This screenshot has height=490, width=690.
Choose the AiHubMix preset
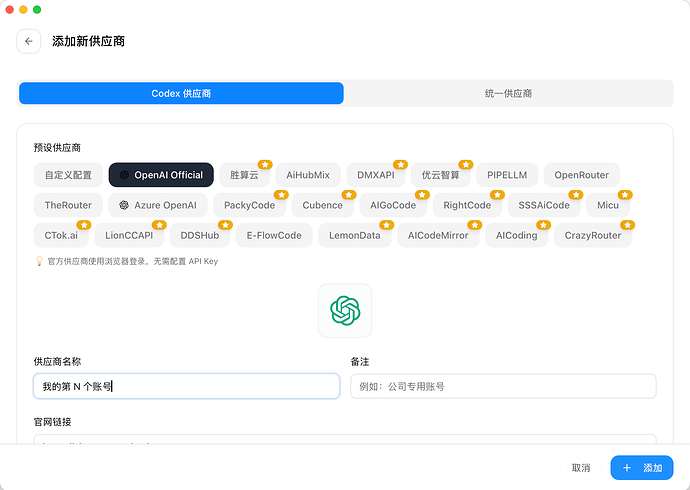tap(308, 175)
